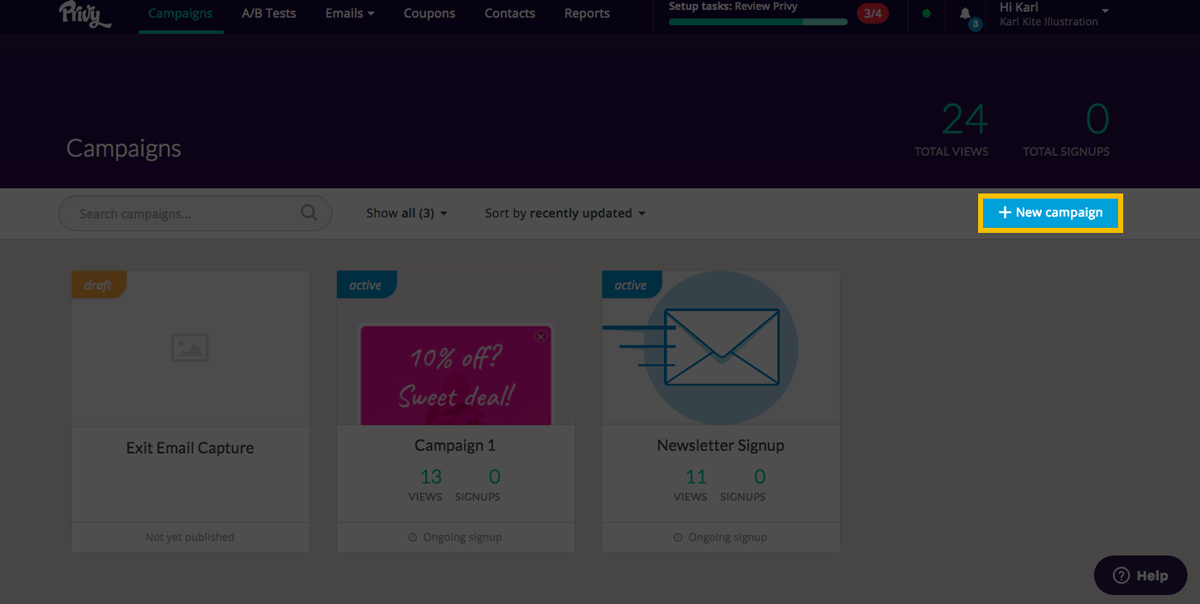Image resolution: width=1200 pixels, height=604 pixels.
Task: Close the 10% off popup preview
Action: [541, 336]
